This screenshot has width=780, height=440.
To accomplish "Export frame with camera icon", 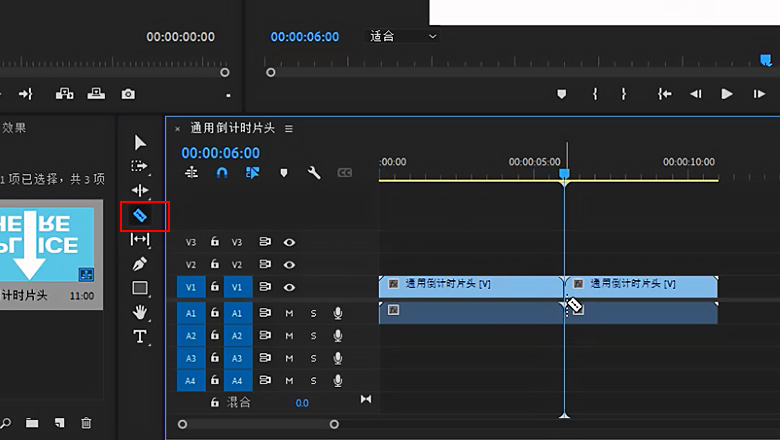I will (128, 94).
